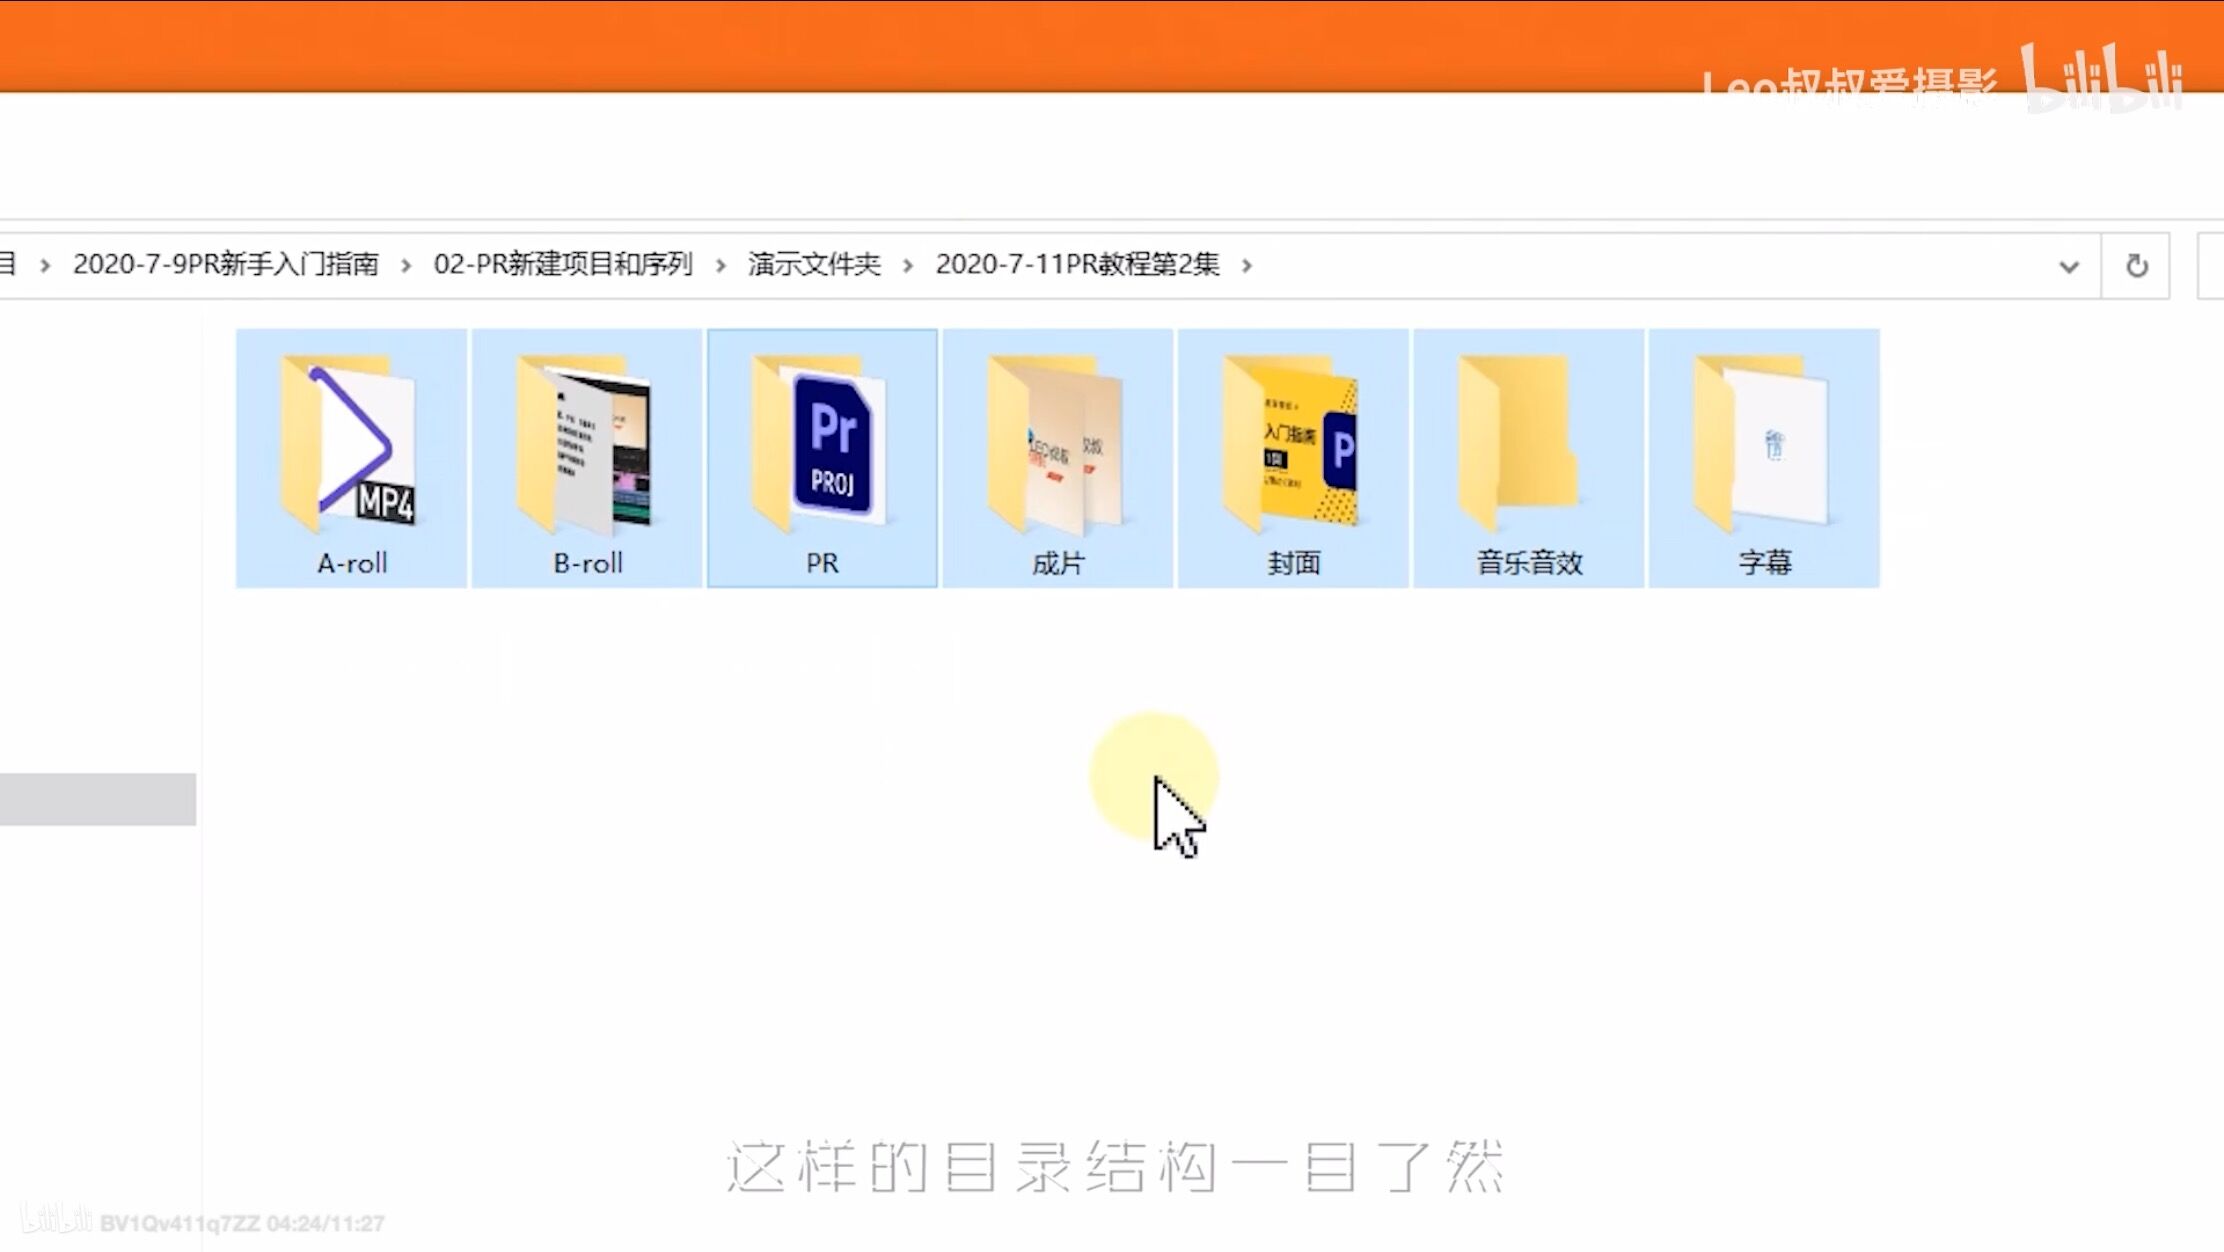
Task: Open the 封面 folder icon
Action: pyautogui.click(x=1293, y=445)
